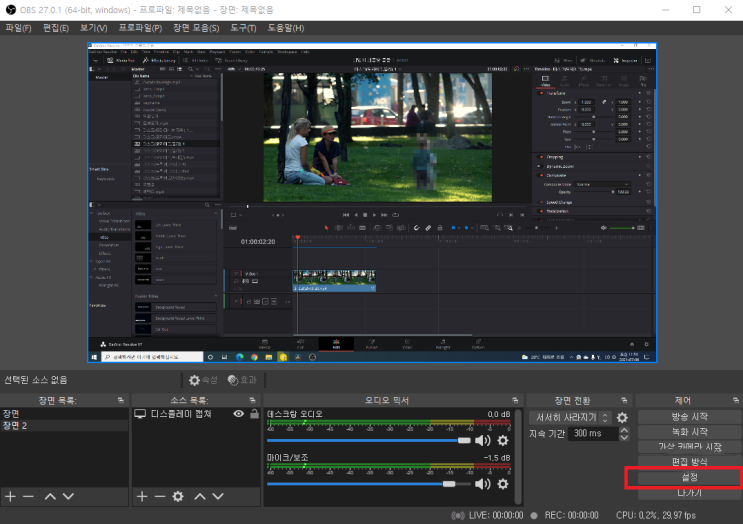Toggle lock on 디스플레이 캡쳐 source
This screenshot has height=524, width=743.
click(x=254, y=414)
